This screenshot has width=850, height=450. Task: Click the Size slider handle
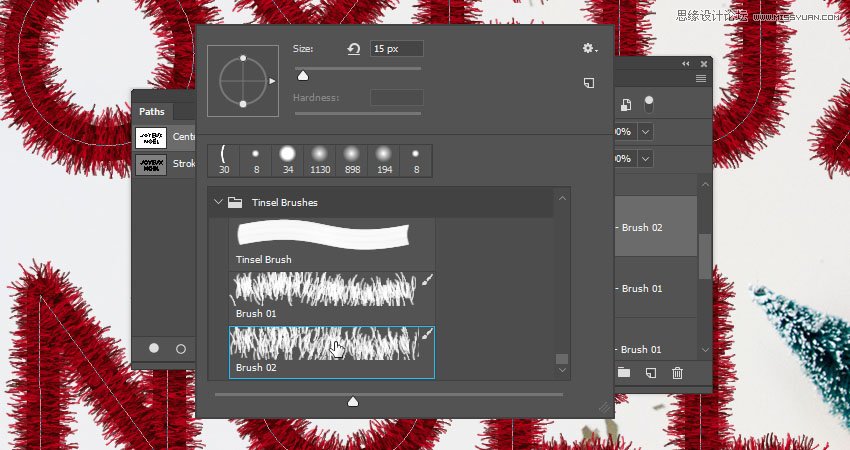pyautogui.click(x=303, y=76)
